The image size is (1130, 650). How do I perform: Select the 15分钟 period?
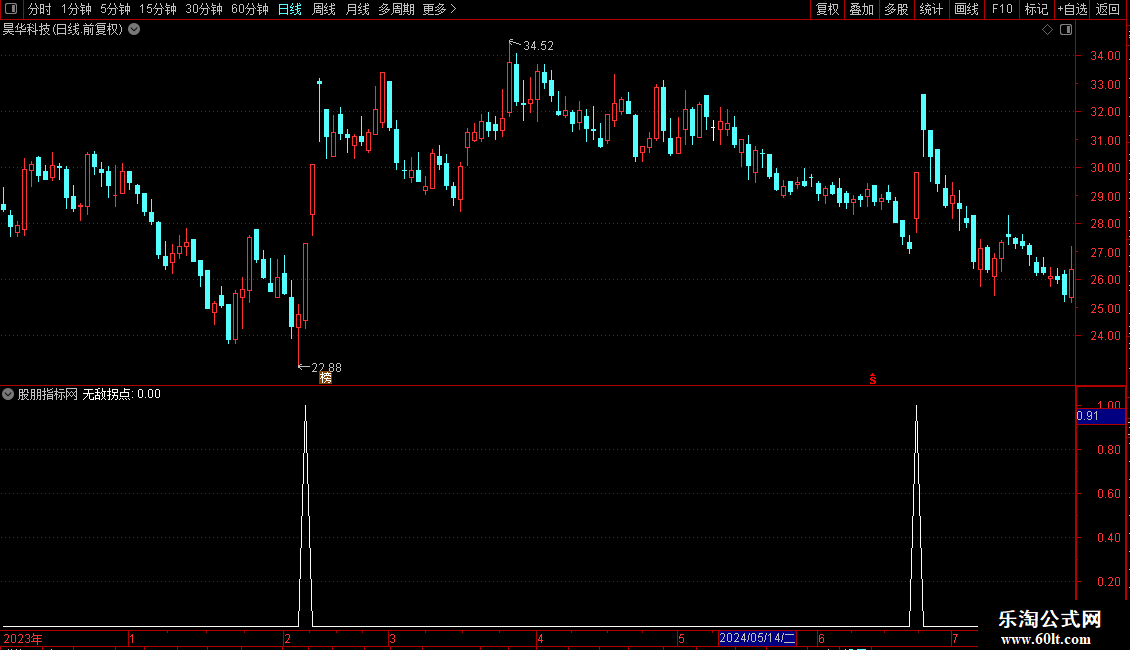157,9
